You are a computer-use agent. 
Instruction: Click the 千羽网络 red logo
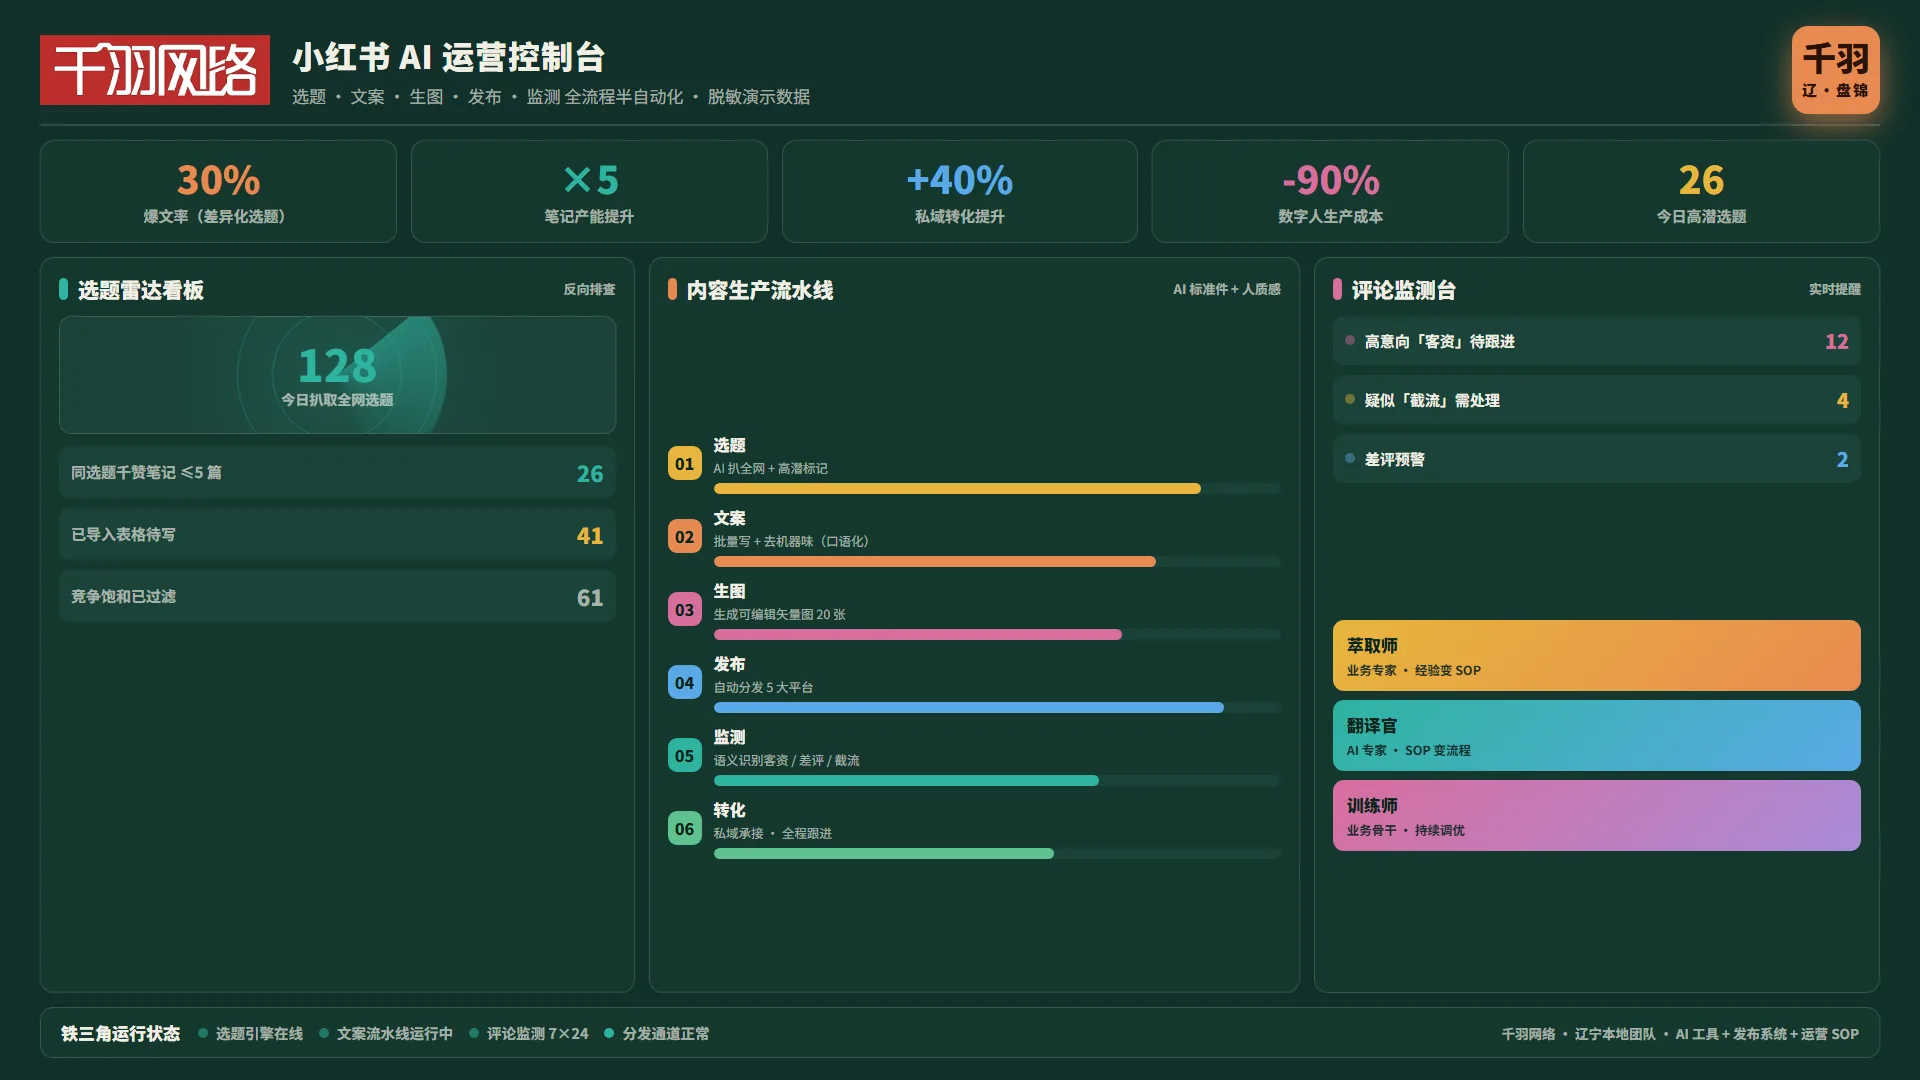(x=155, y=70)
